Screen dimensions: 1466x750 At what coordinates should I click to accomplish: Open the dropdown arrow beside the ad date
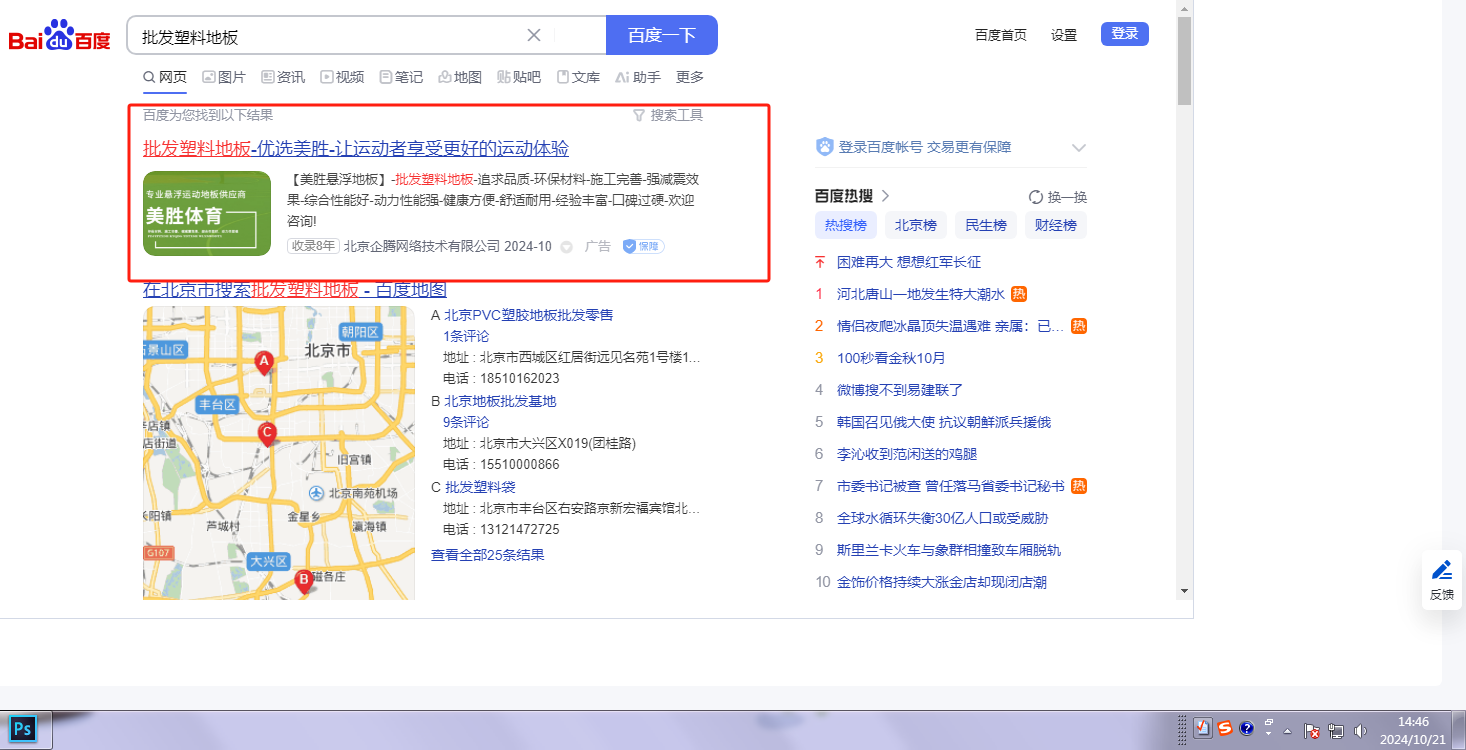[566, 247]
